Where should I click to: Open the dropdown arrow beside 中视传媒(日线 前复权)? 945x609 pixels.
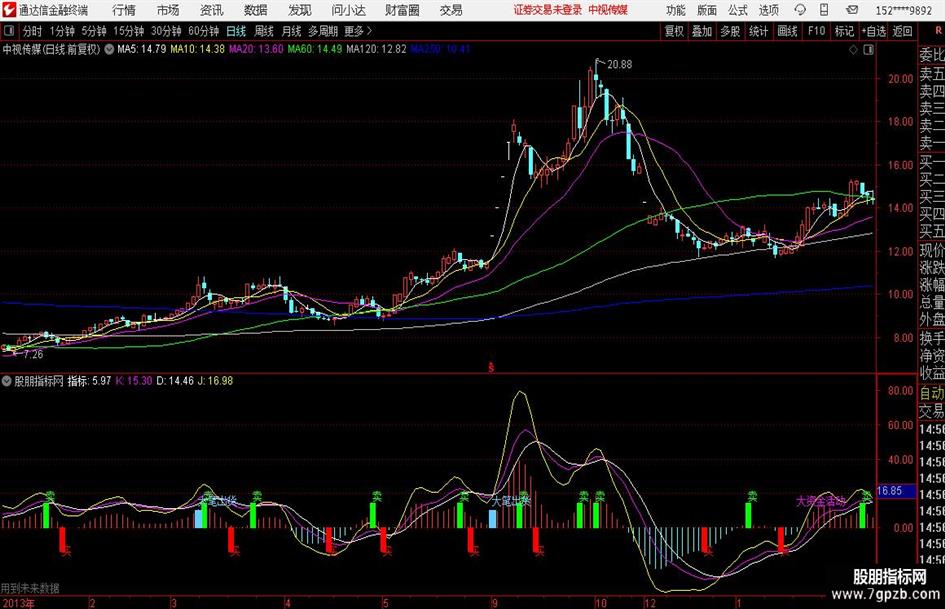(109, 49)
